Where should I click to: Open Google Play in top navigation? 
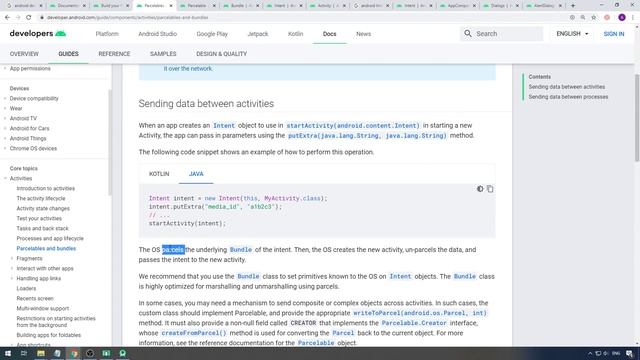pyautogui.click(x=212, y=34)
